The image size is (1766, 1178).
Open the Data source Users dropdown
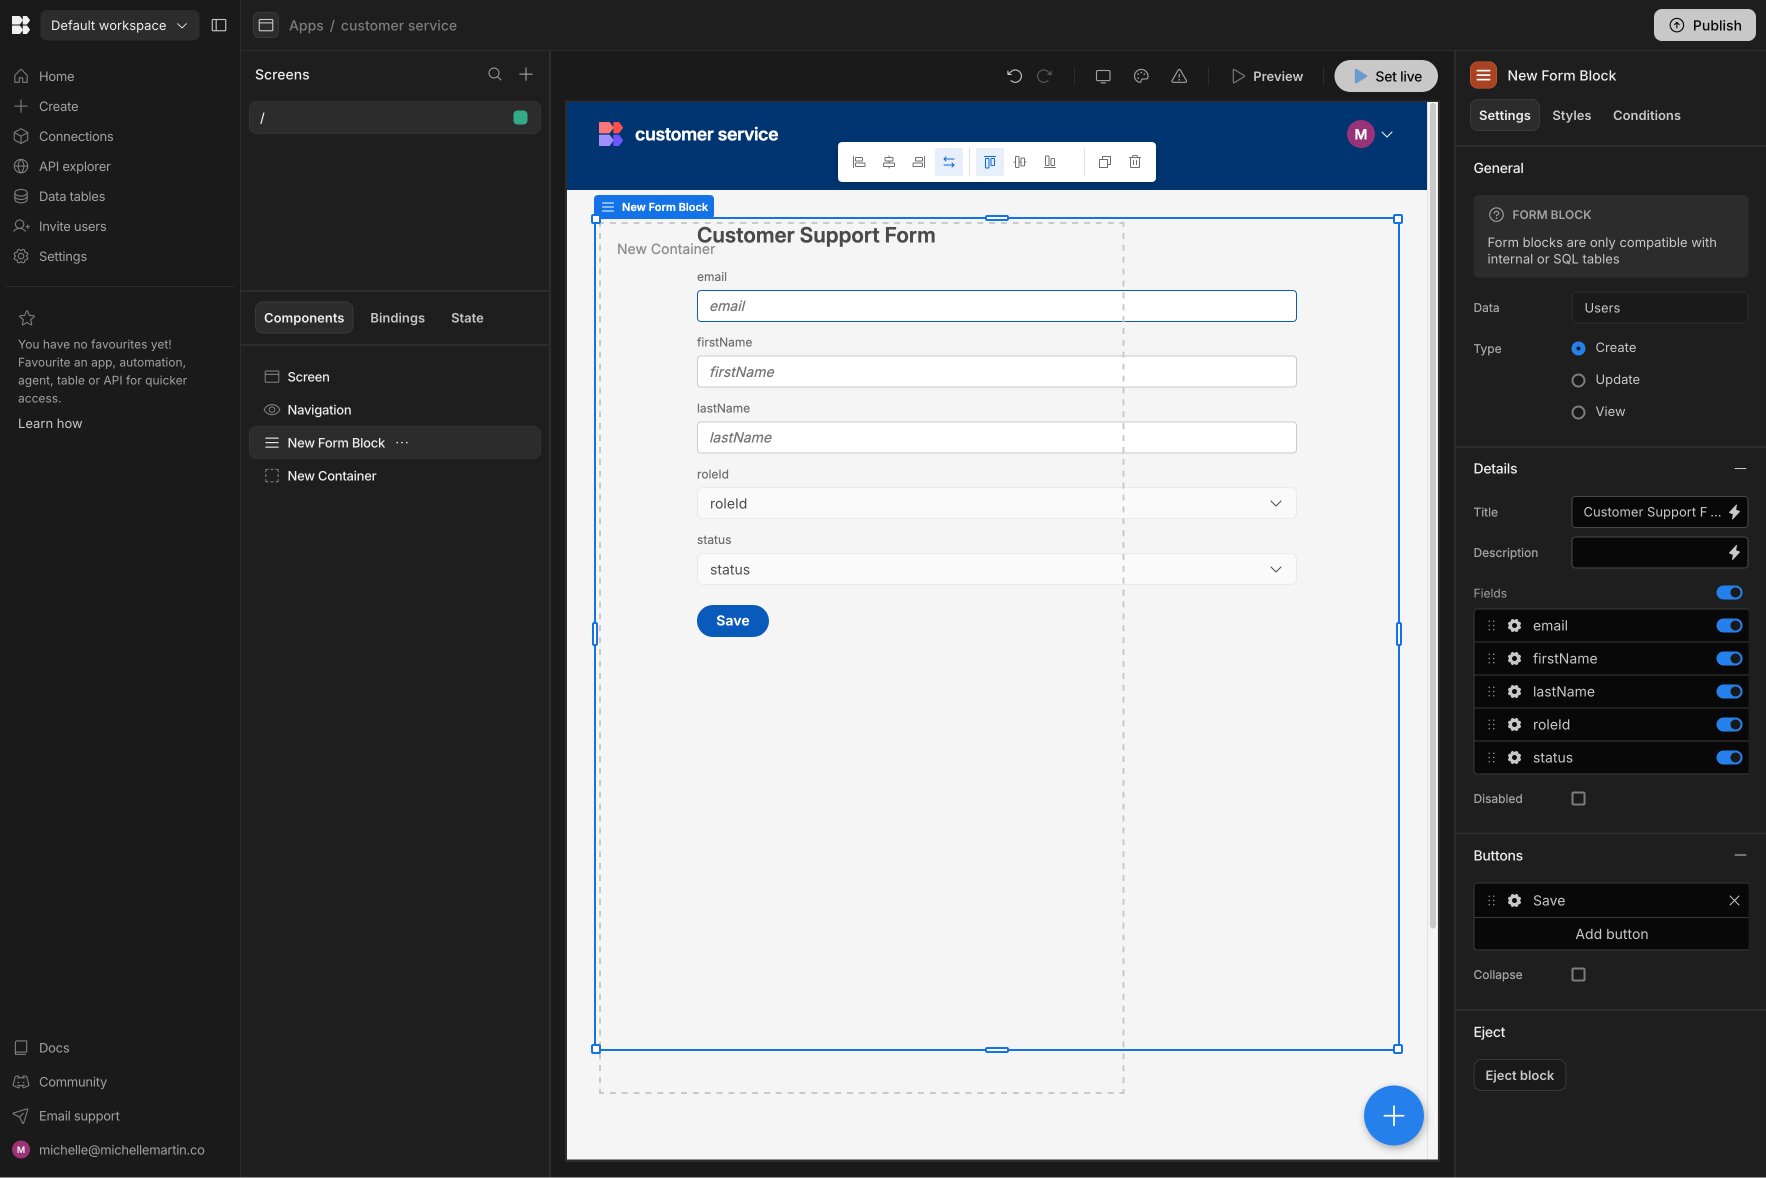(1659, 308)
